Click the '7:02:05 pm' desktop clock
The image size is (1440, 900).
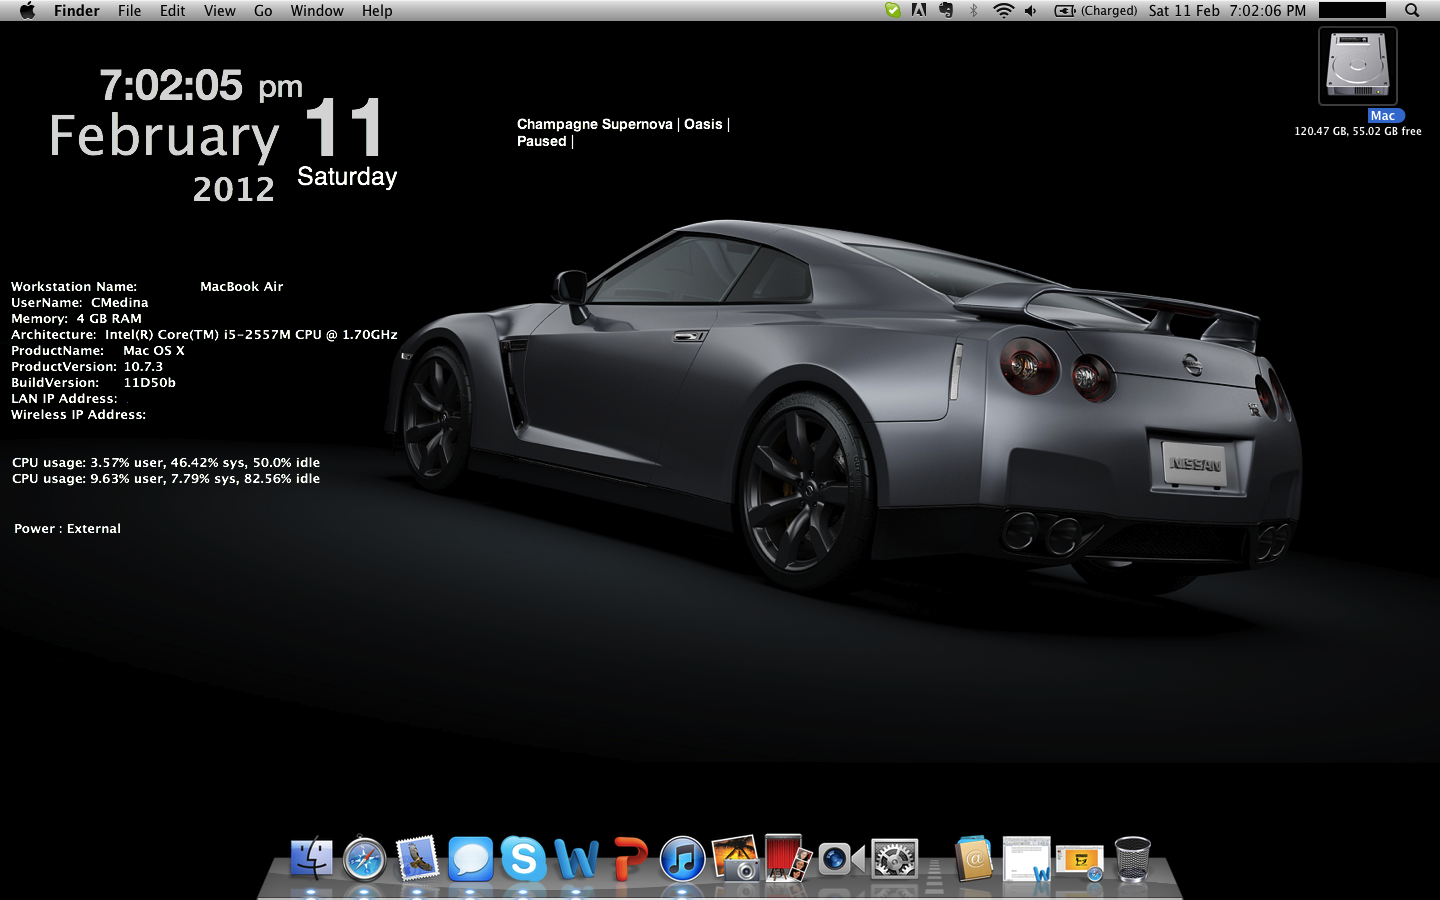[201, 85]
